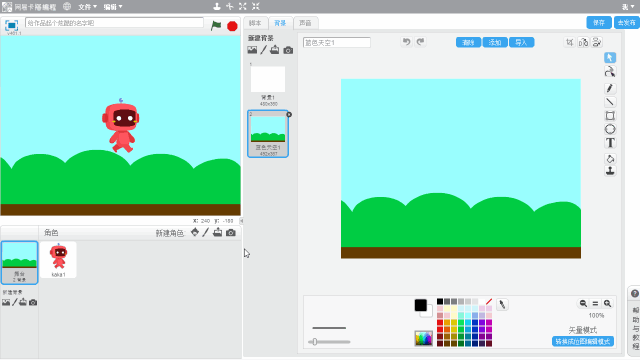Select the text tool
640x360 pixels.
pyautogui.click(x=610, y=143)
